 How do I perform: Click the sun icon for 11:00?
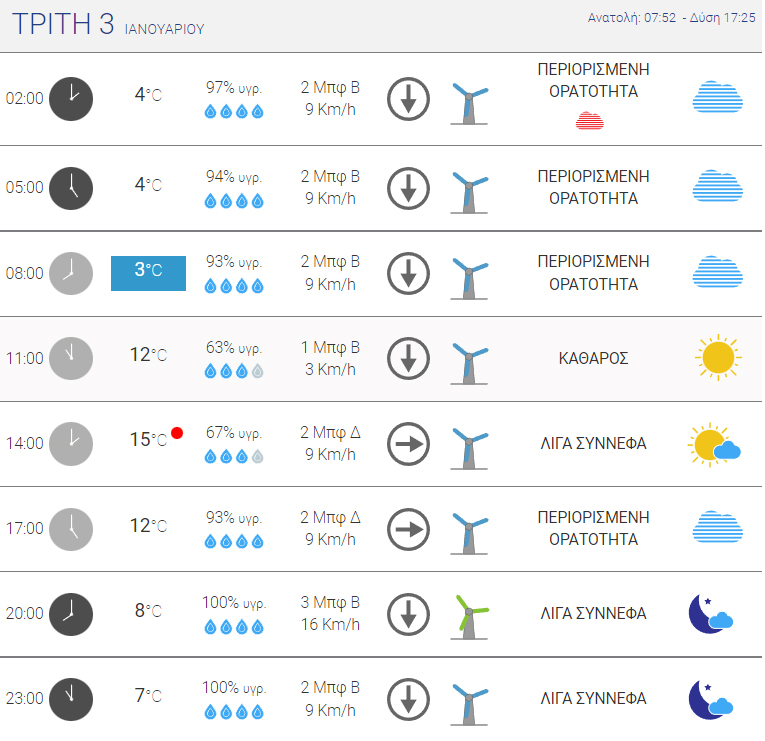(x=717, y=358)
